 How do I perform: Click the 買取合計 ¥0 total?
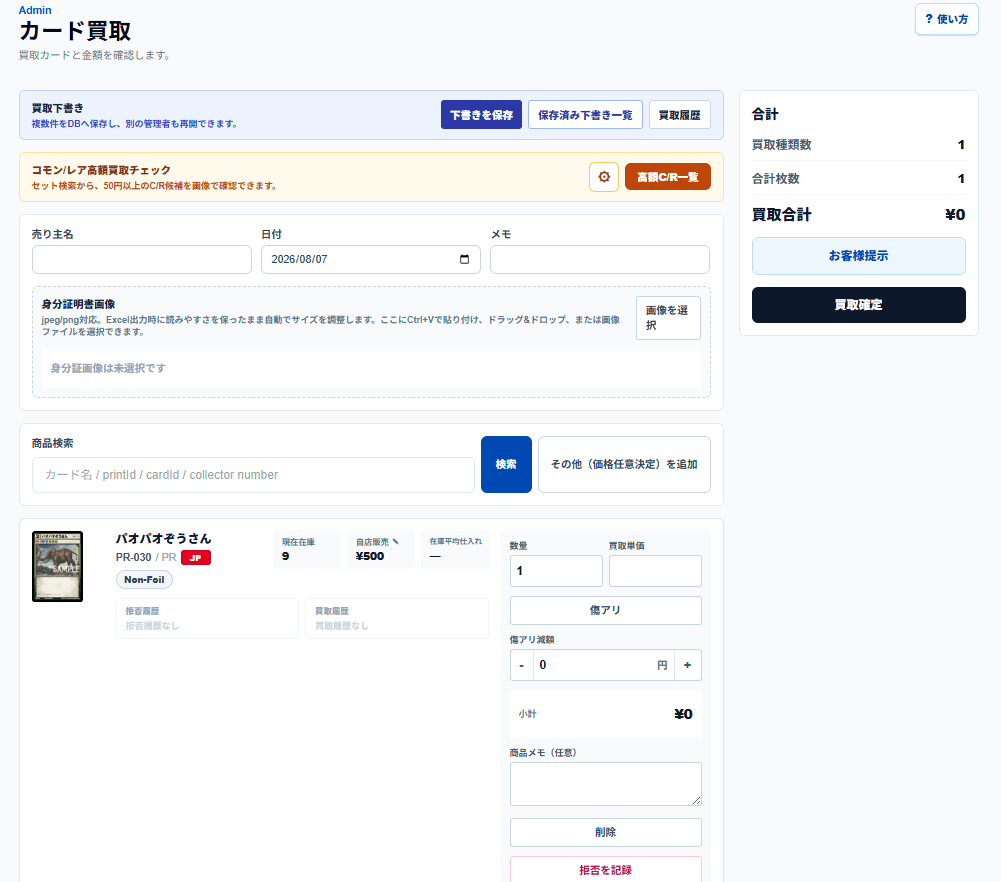(x=859, y=214)
